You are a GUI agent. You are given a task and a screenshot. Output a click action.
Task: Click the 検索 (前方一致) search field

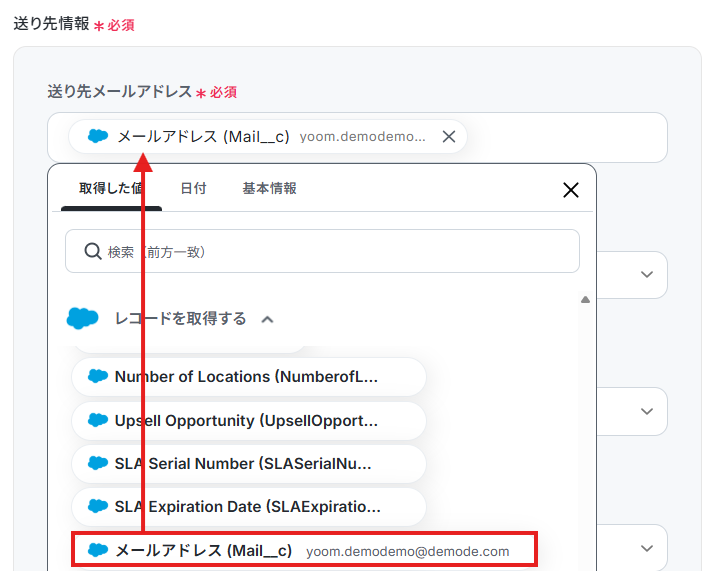coord(322,251)
